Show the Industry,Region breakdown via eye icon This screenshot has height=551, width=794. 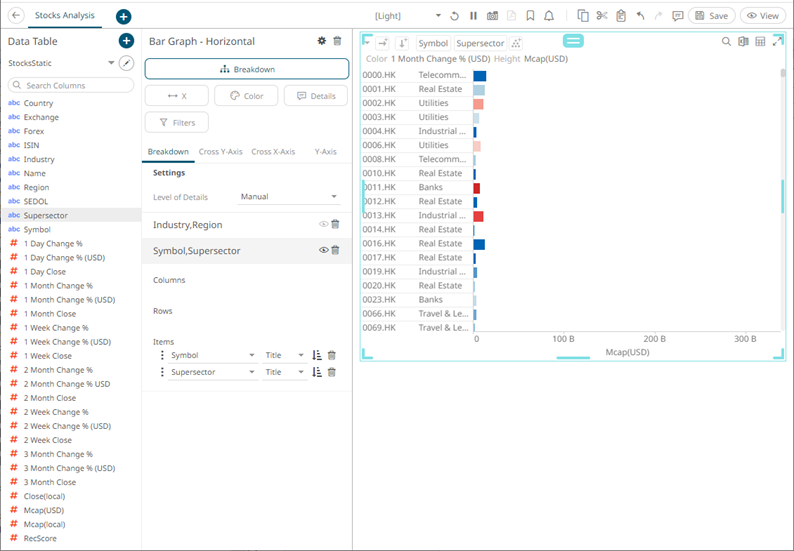[x=323, y=225]
